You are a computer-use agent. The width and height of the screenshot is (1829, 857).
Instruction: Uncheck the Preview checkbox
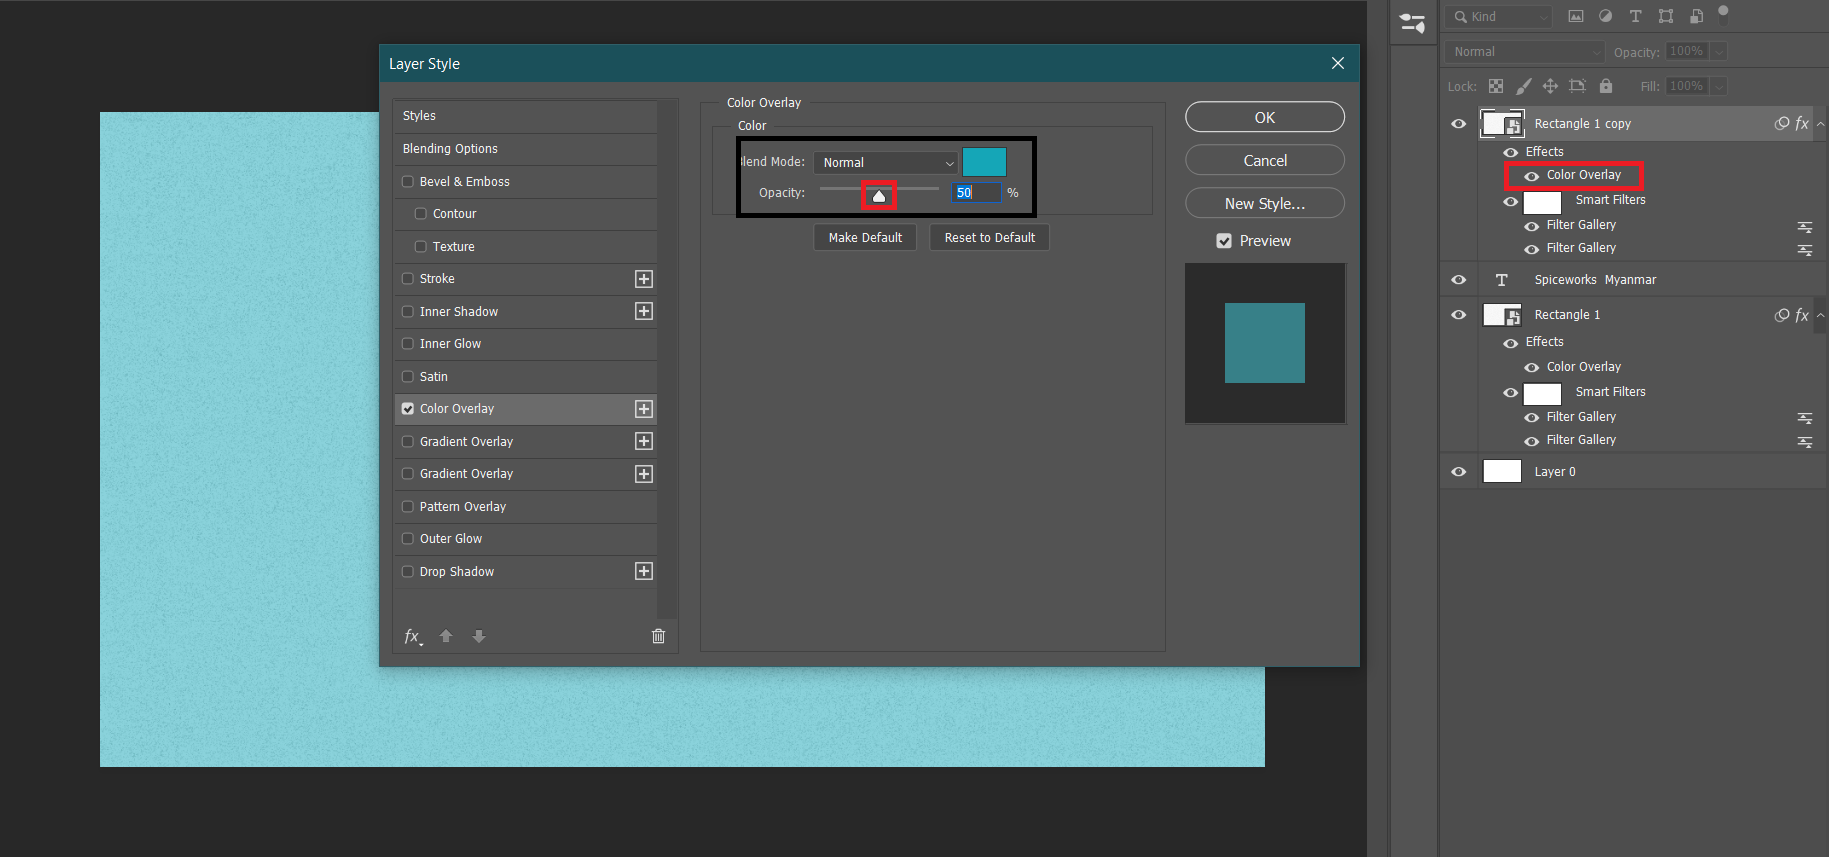point(1224,241)
